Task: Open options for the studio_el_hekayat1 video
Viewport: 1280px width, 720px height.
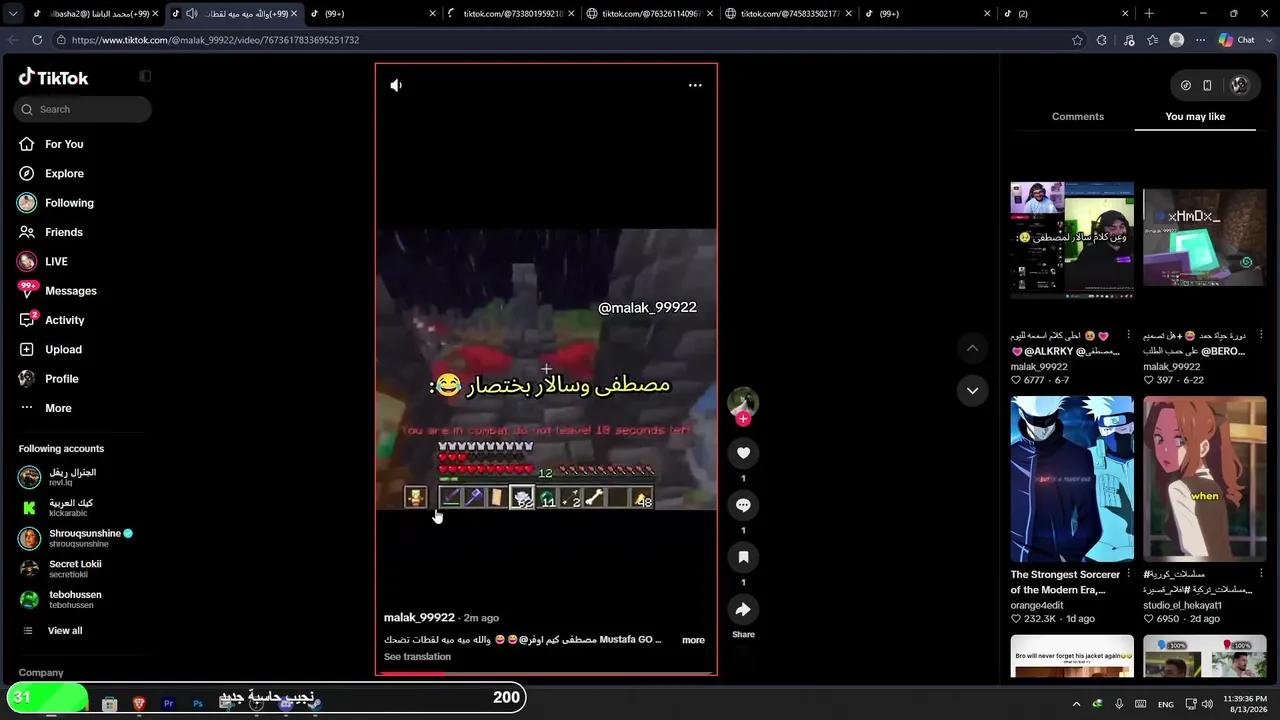Action: [1261, 575]
